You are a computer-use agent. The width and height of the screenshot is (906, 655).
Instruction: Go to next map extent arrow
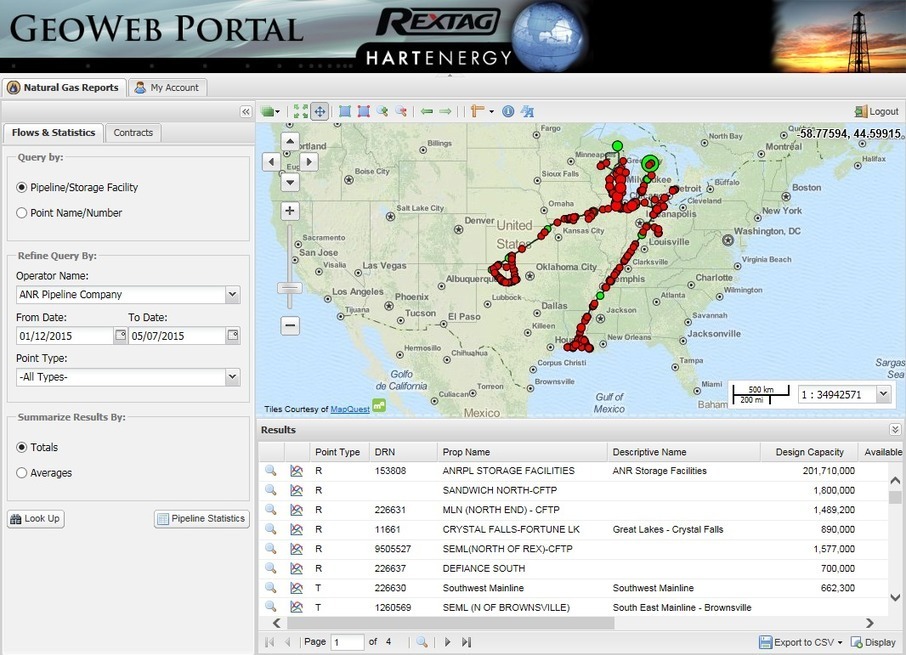[445, 111]
